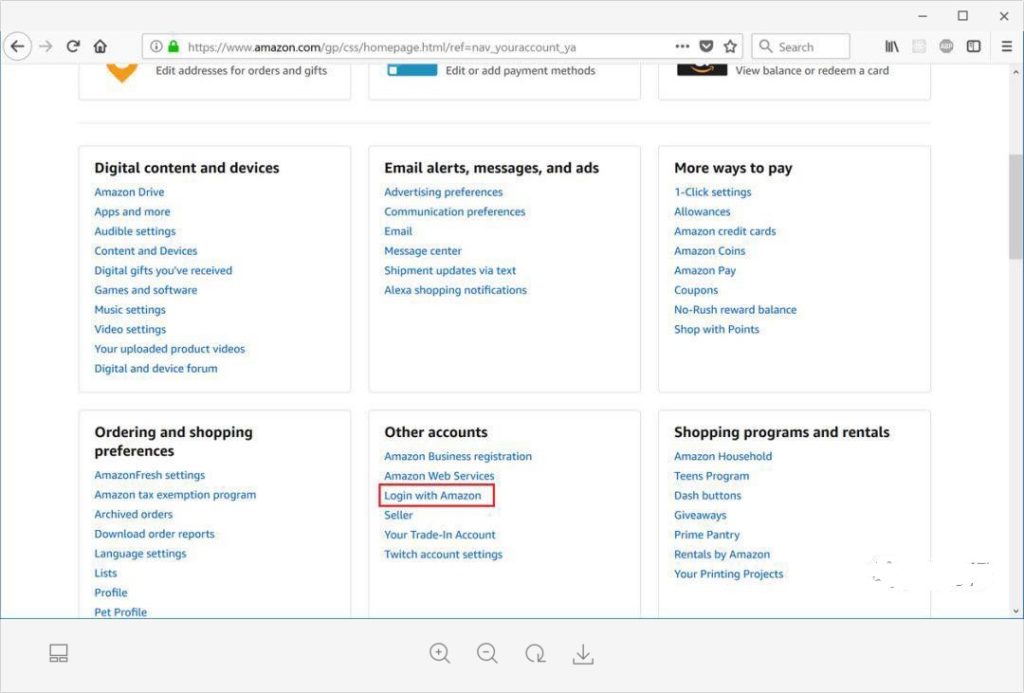Download the image with the download icon
This screenshot has height=693, width=1024.
(x=583, y=654)
